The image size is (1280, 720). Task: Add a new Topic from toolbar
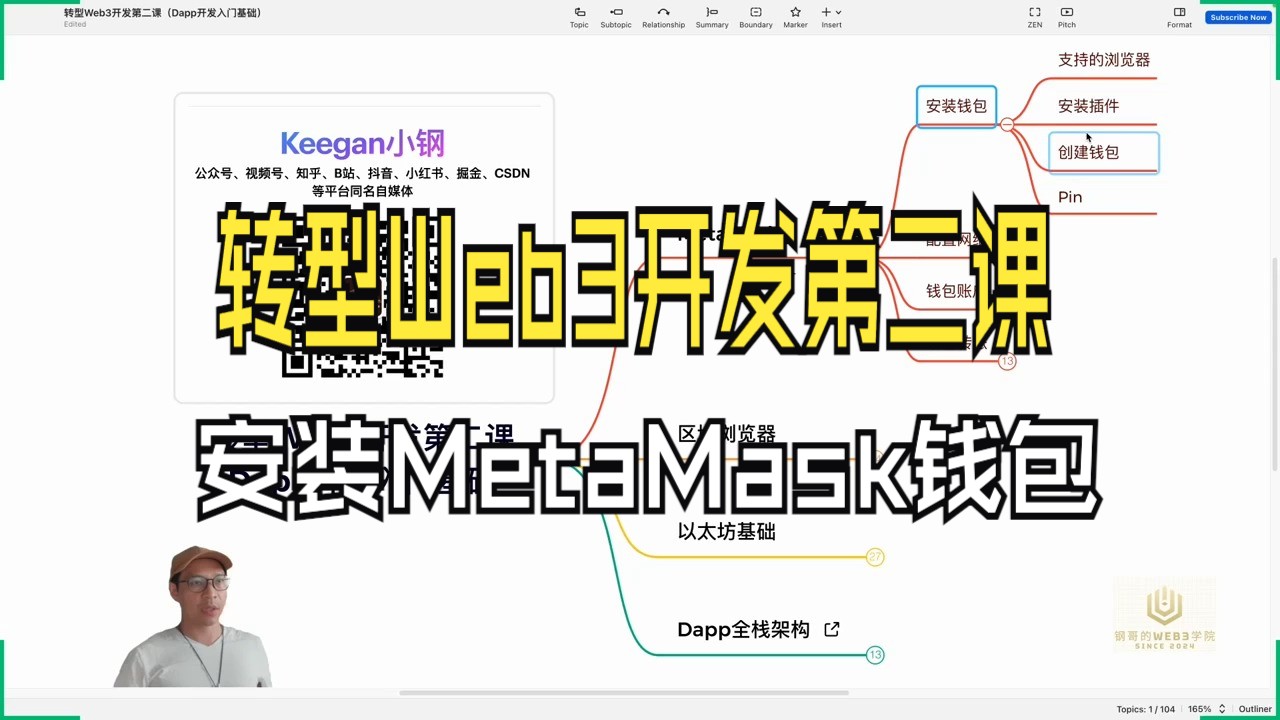click(579, 17)
